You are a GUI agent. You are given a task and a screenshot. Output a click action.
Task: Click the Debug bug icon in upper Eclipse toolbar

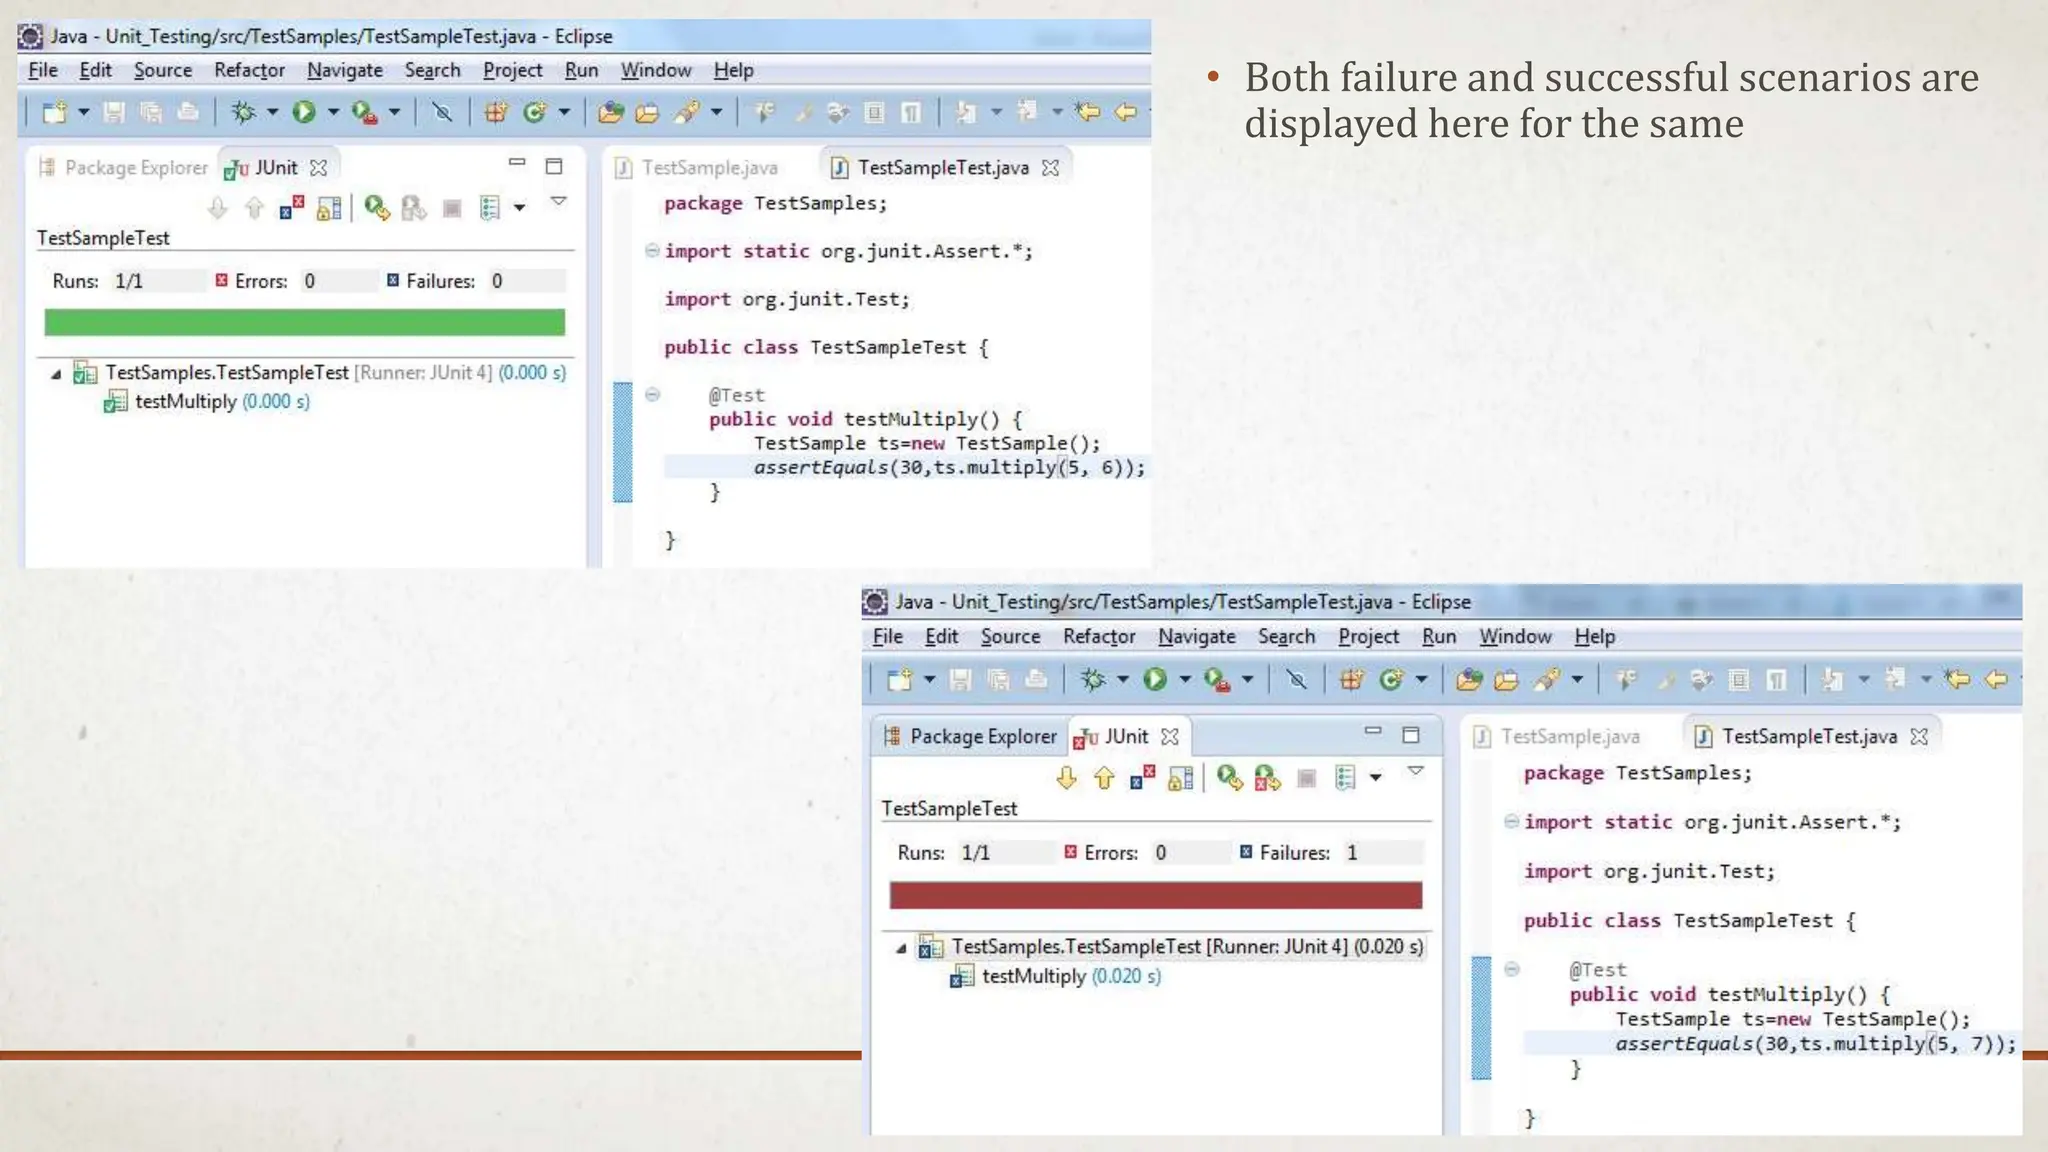point(243,112)
